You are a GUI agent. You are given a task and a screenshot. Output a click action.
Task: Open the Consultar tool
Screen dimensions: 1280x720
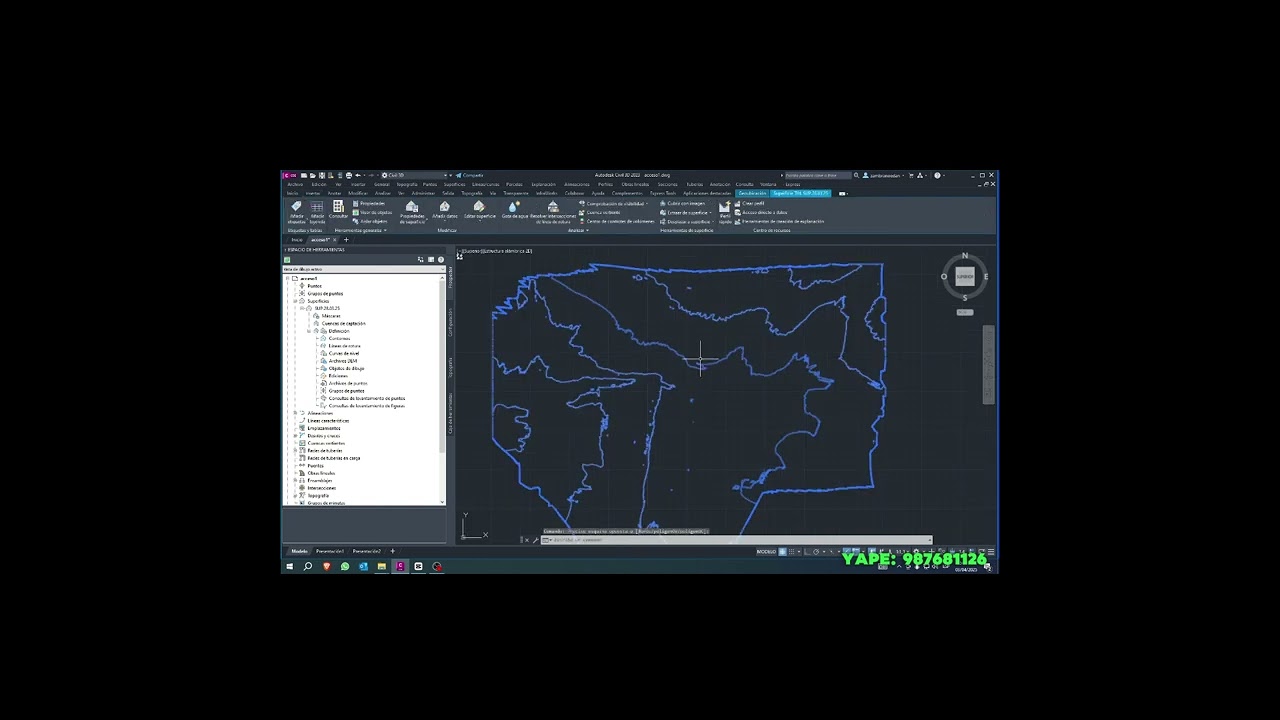coord(338,209)
